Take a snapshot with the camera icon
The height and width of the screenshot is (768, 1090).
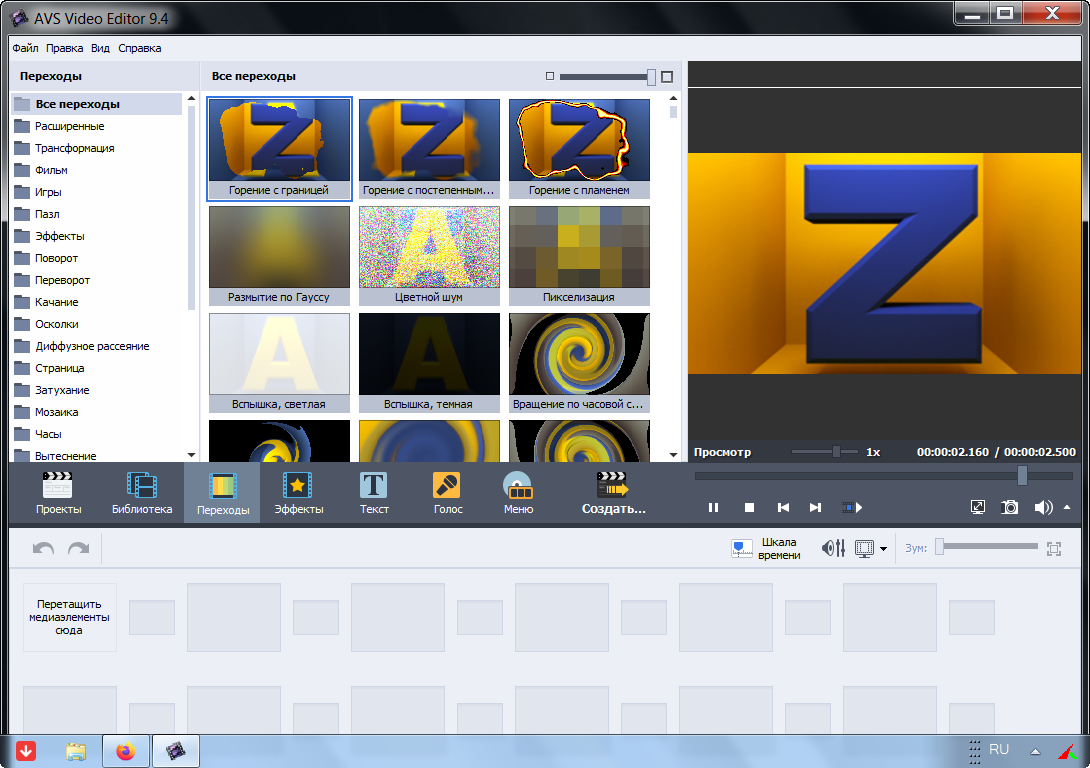pos(1011,507)
